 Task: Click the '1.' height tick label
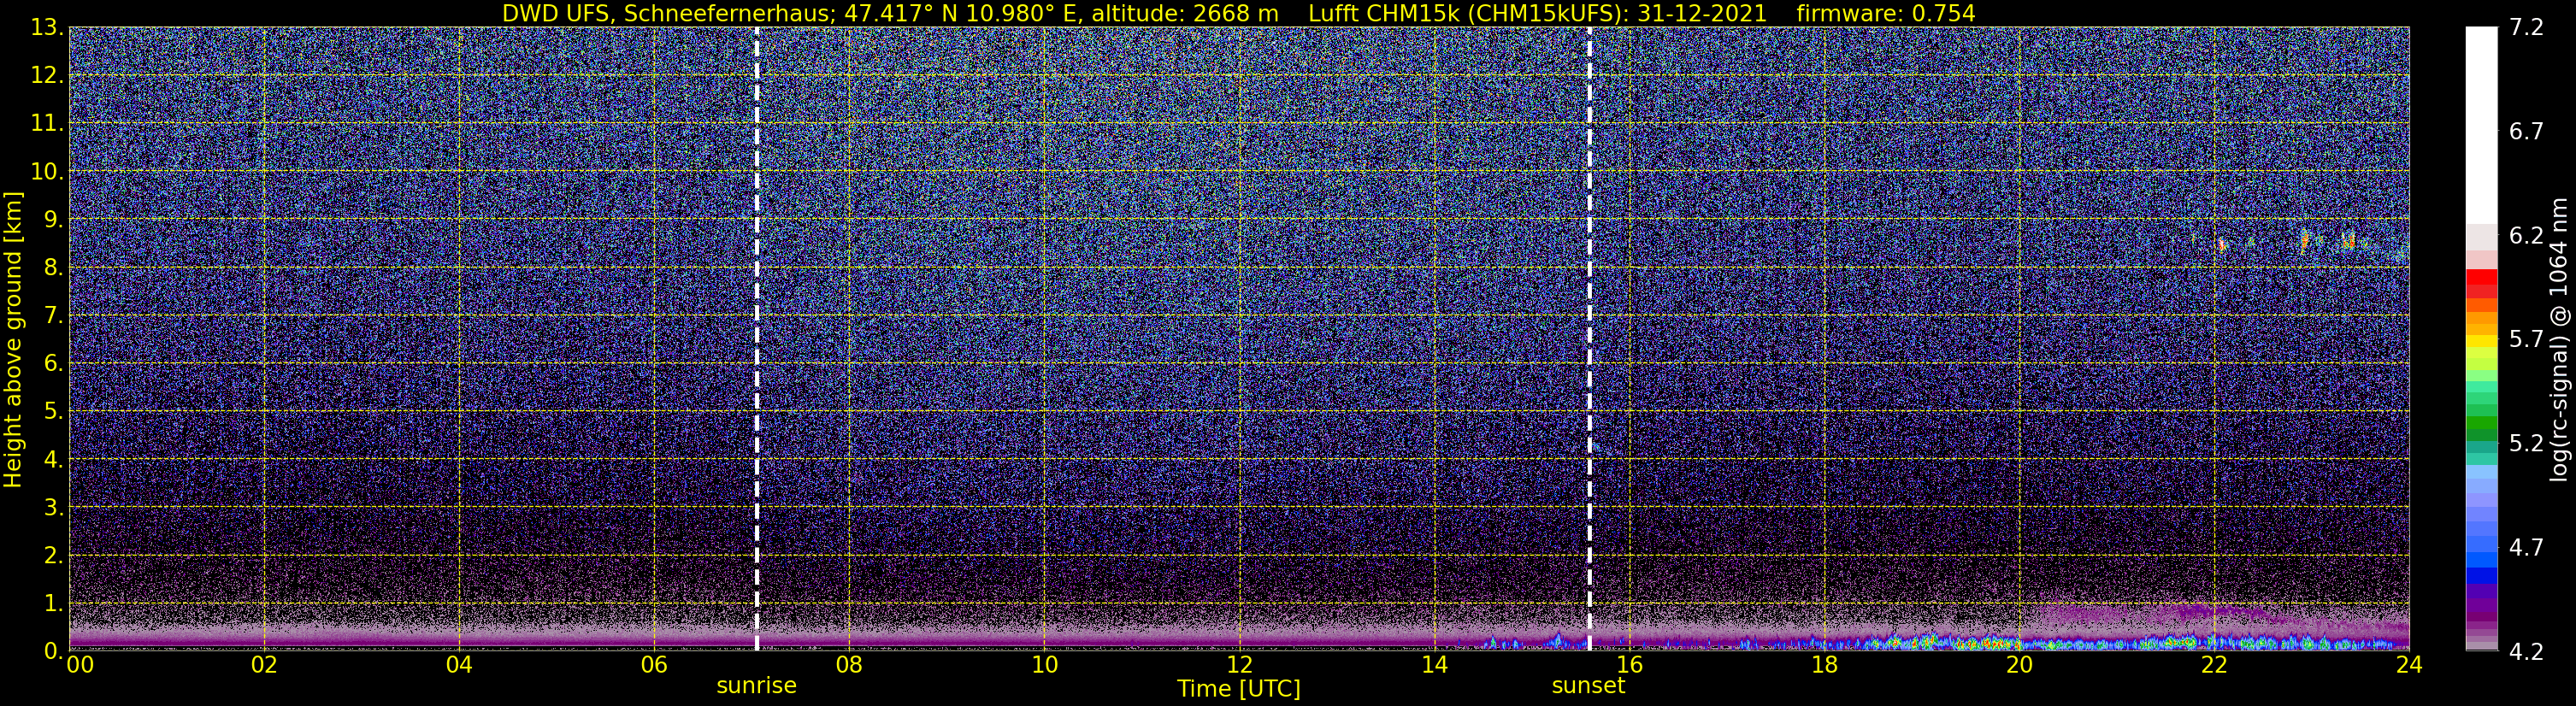(x=53, y=604)
